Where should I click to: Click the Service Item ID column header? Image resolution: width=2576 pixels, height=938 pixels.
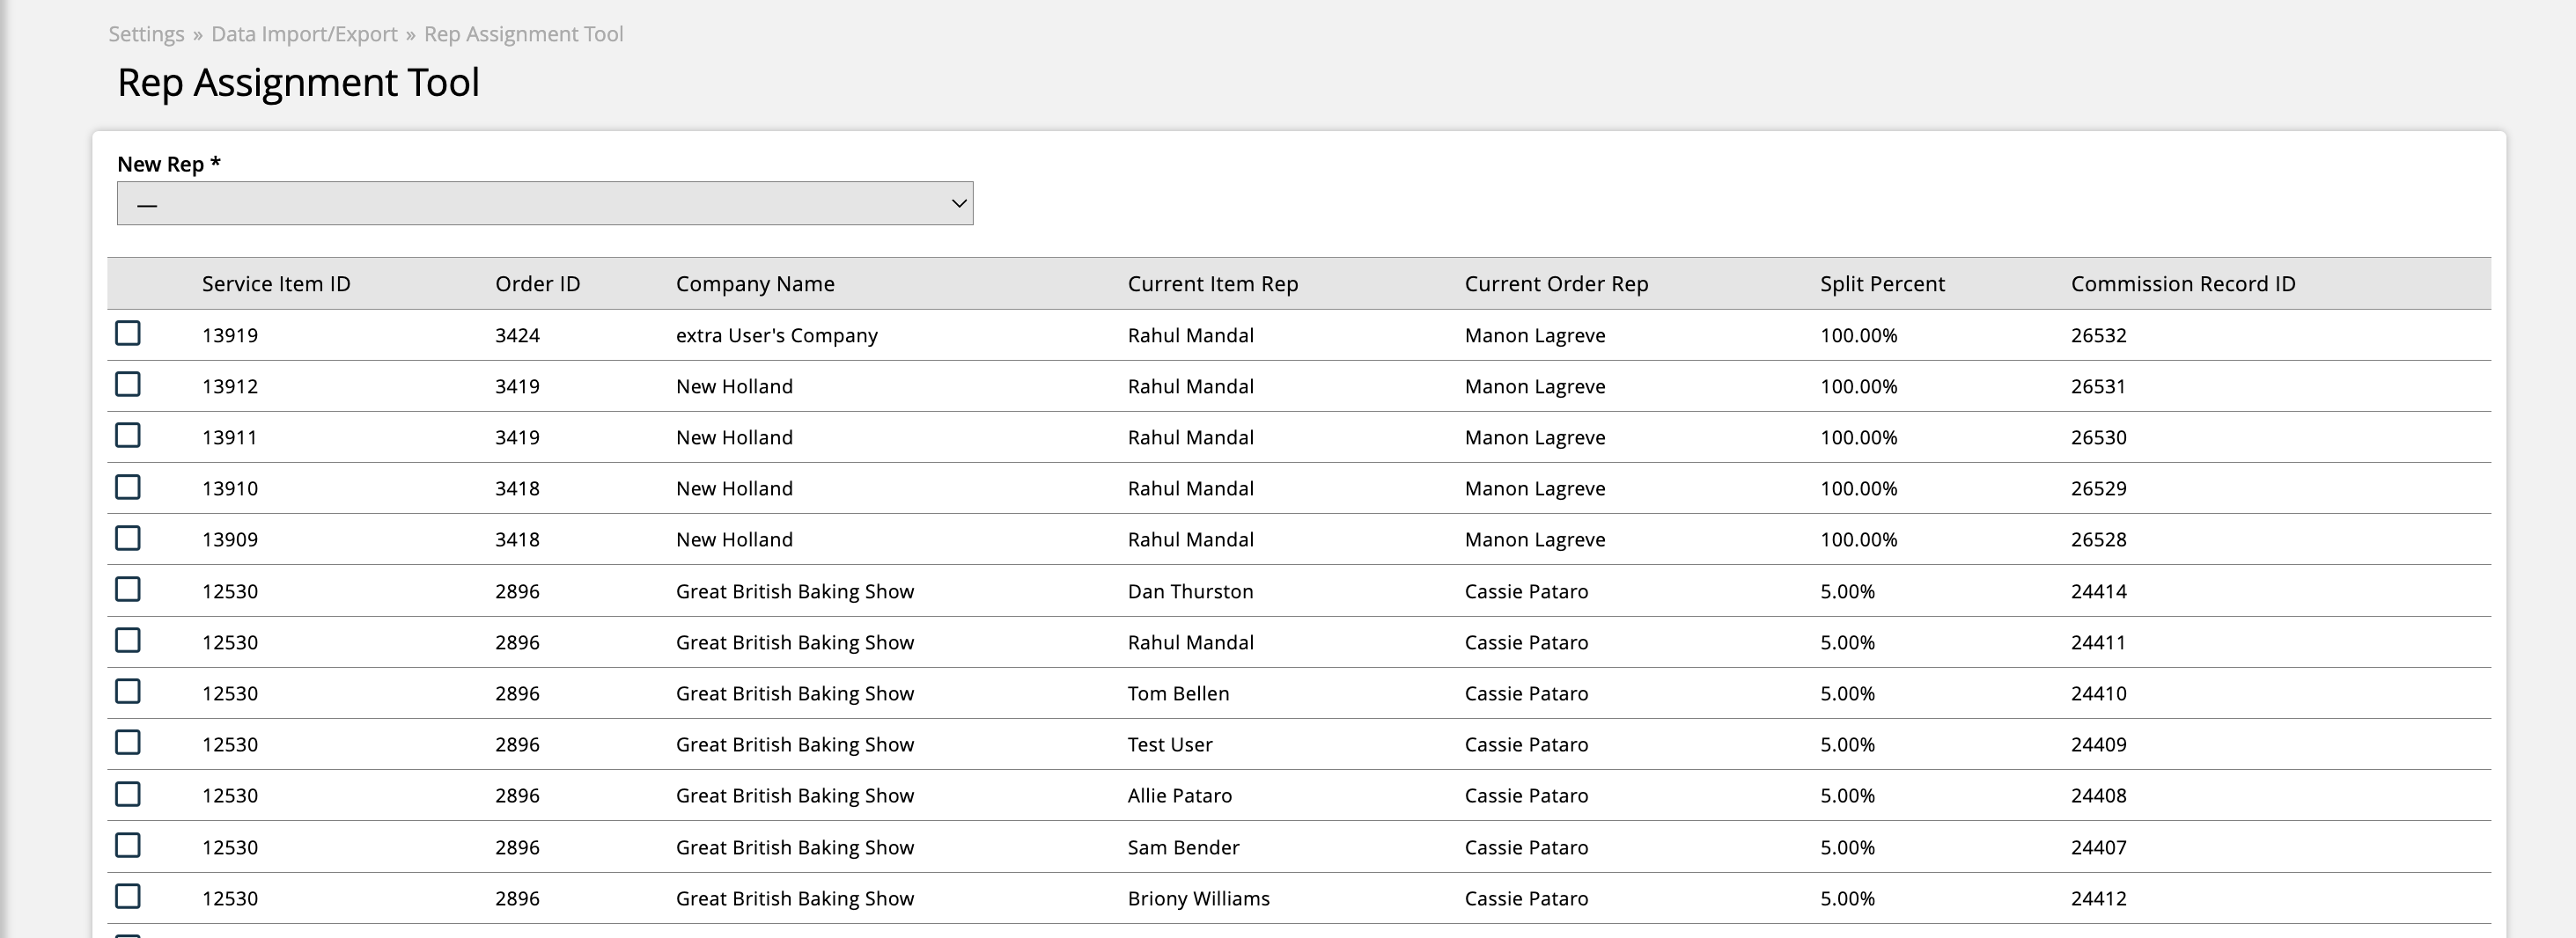tap(276, 284)
